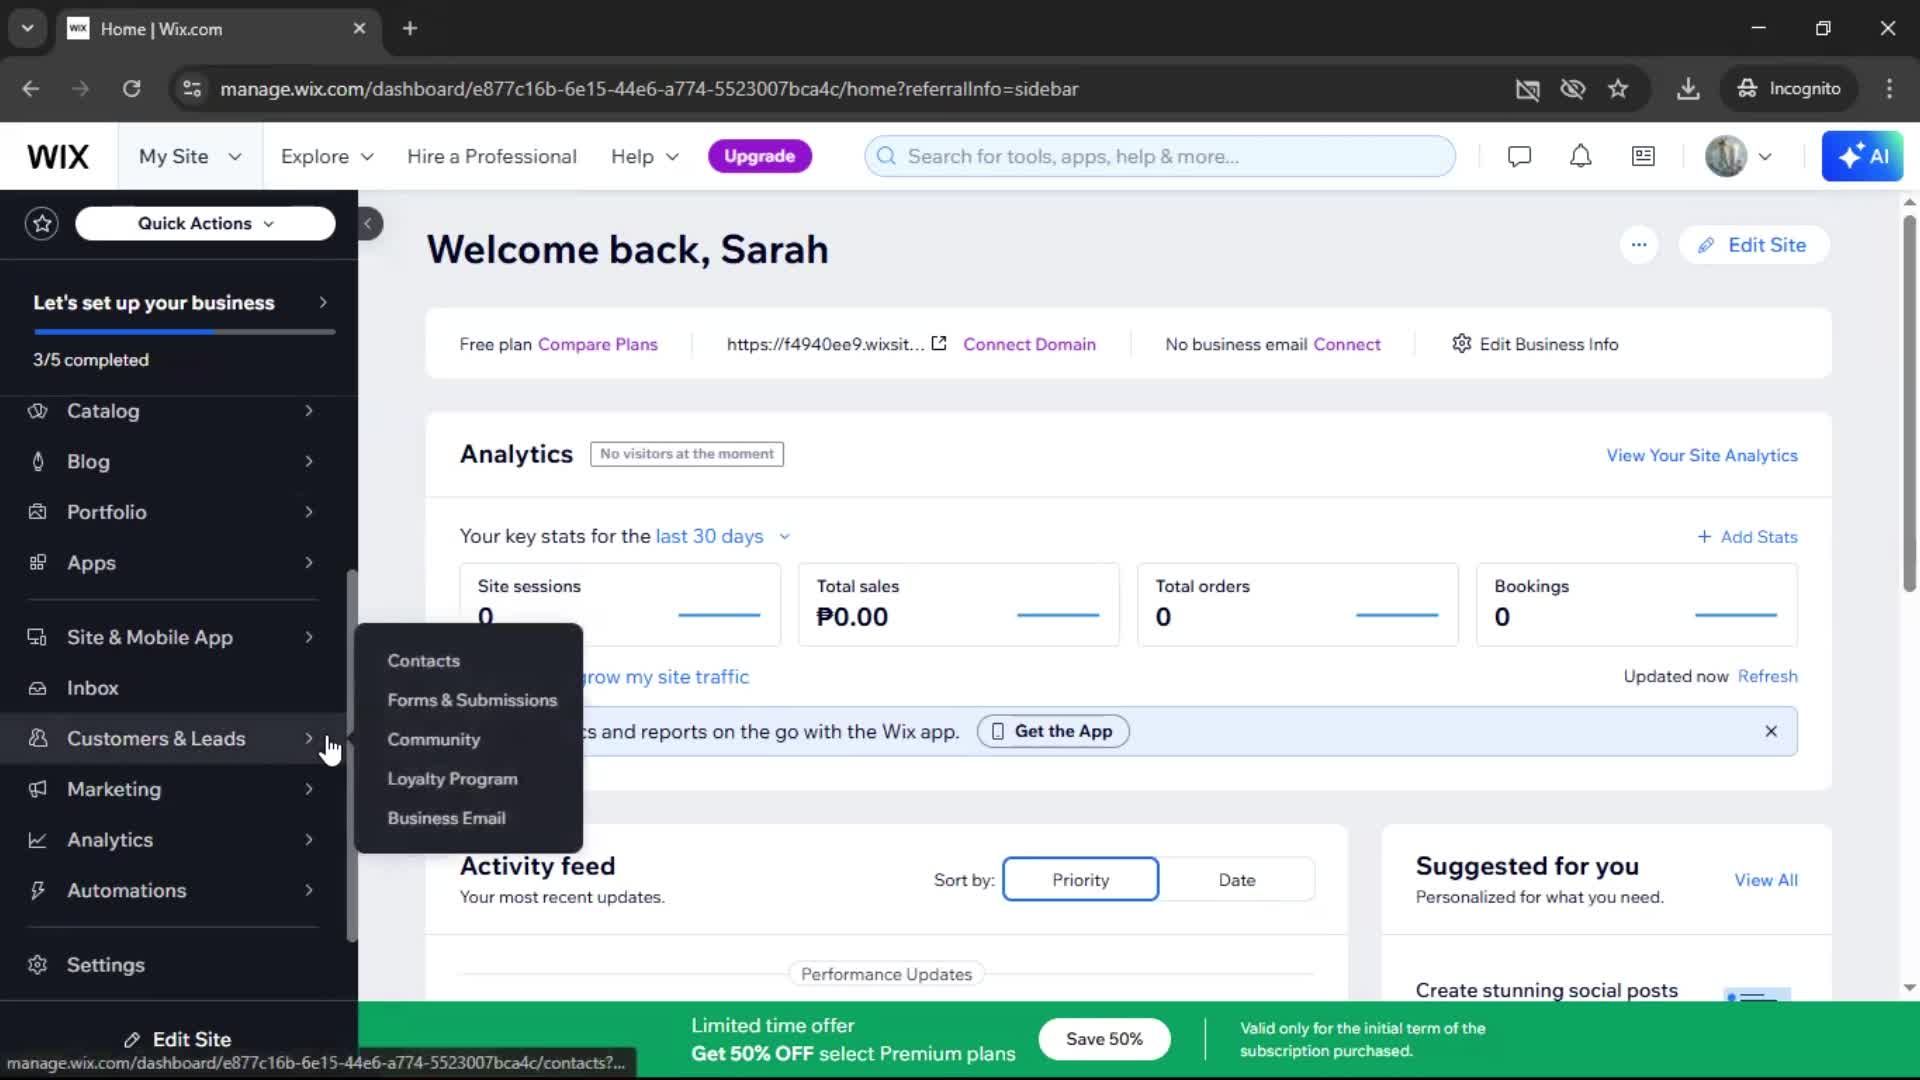Open the profile dropdown chevron
Screen dimensions: 1920x1080
(1765, 157)
